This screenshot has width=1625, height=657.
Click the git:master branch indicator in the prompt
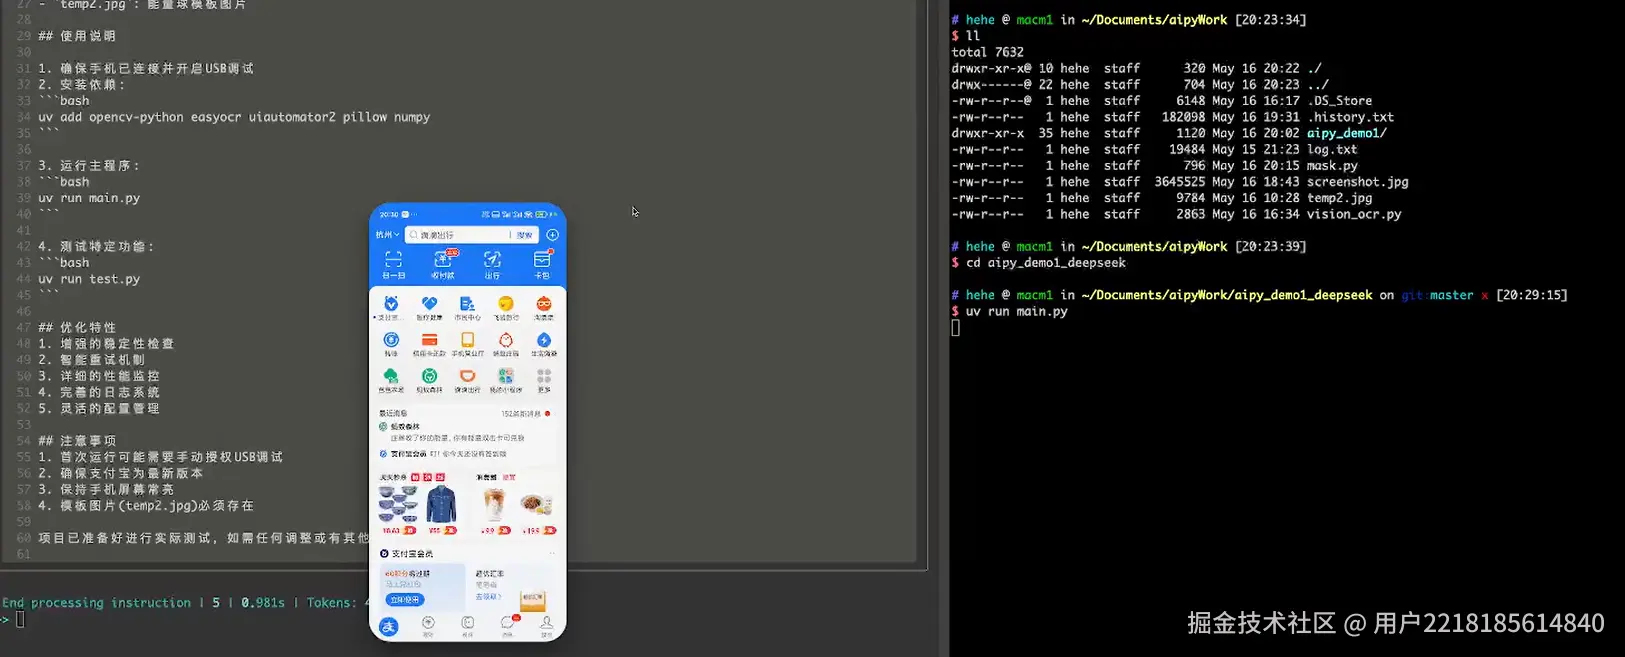pos(1437,295)
